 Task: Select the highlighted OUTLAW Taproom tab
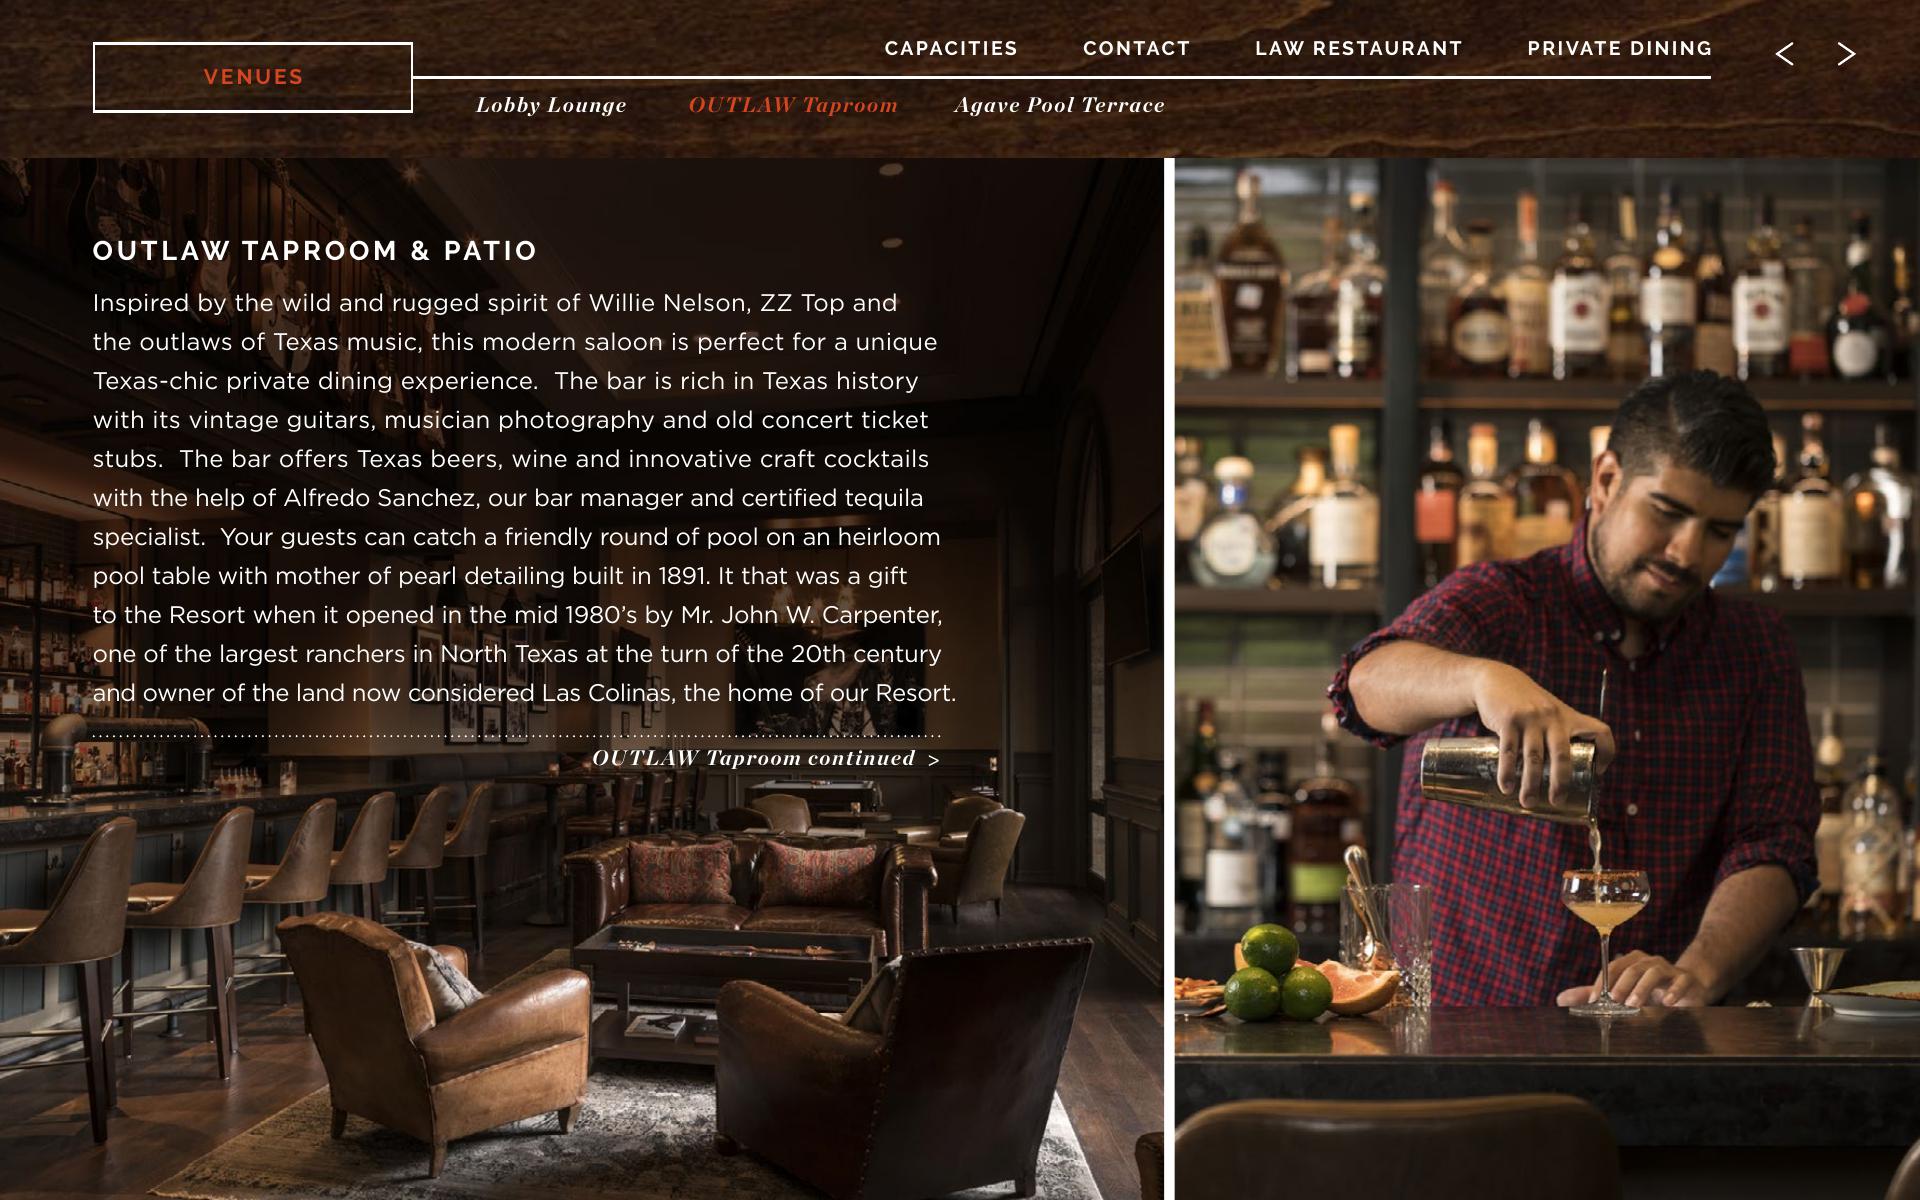click(x=793, y=105)
